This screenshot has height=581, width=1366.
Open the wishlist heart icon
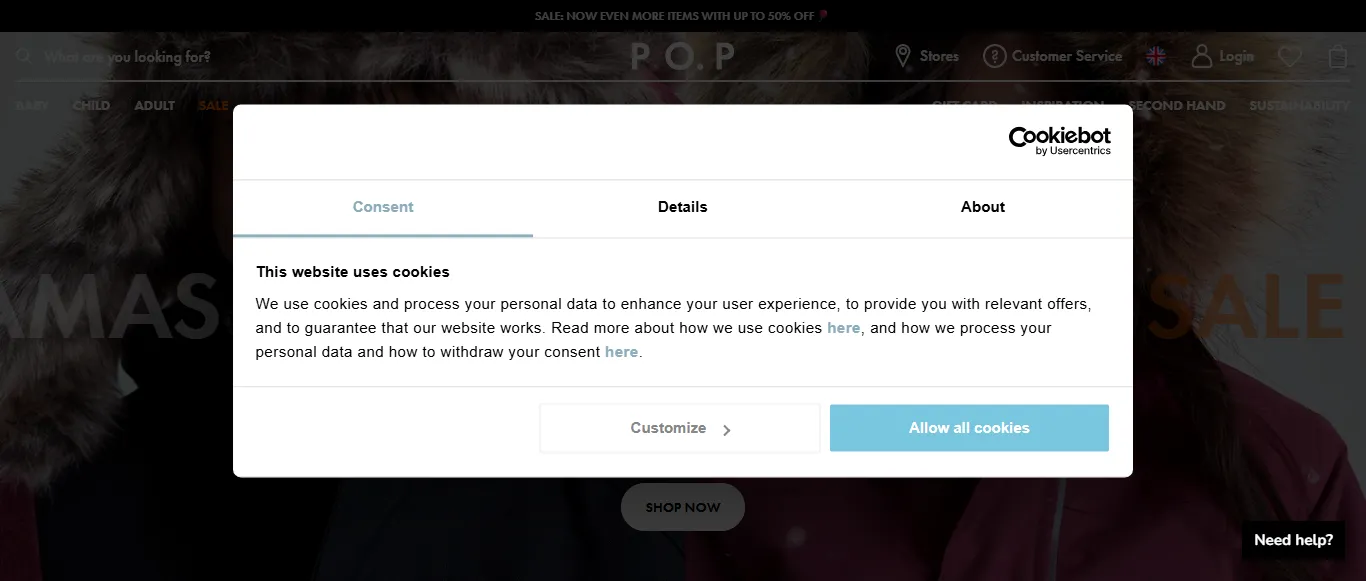pos(1290,57)
